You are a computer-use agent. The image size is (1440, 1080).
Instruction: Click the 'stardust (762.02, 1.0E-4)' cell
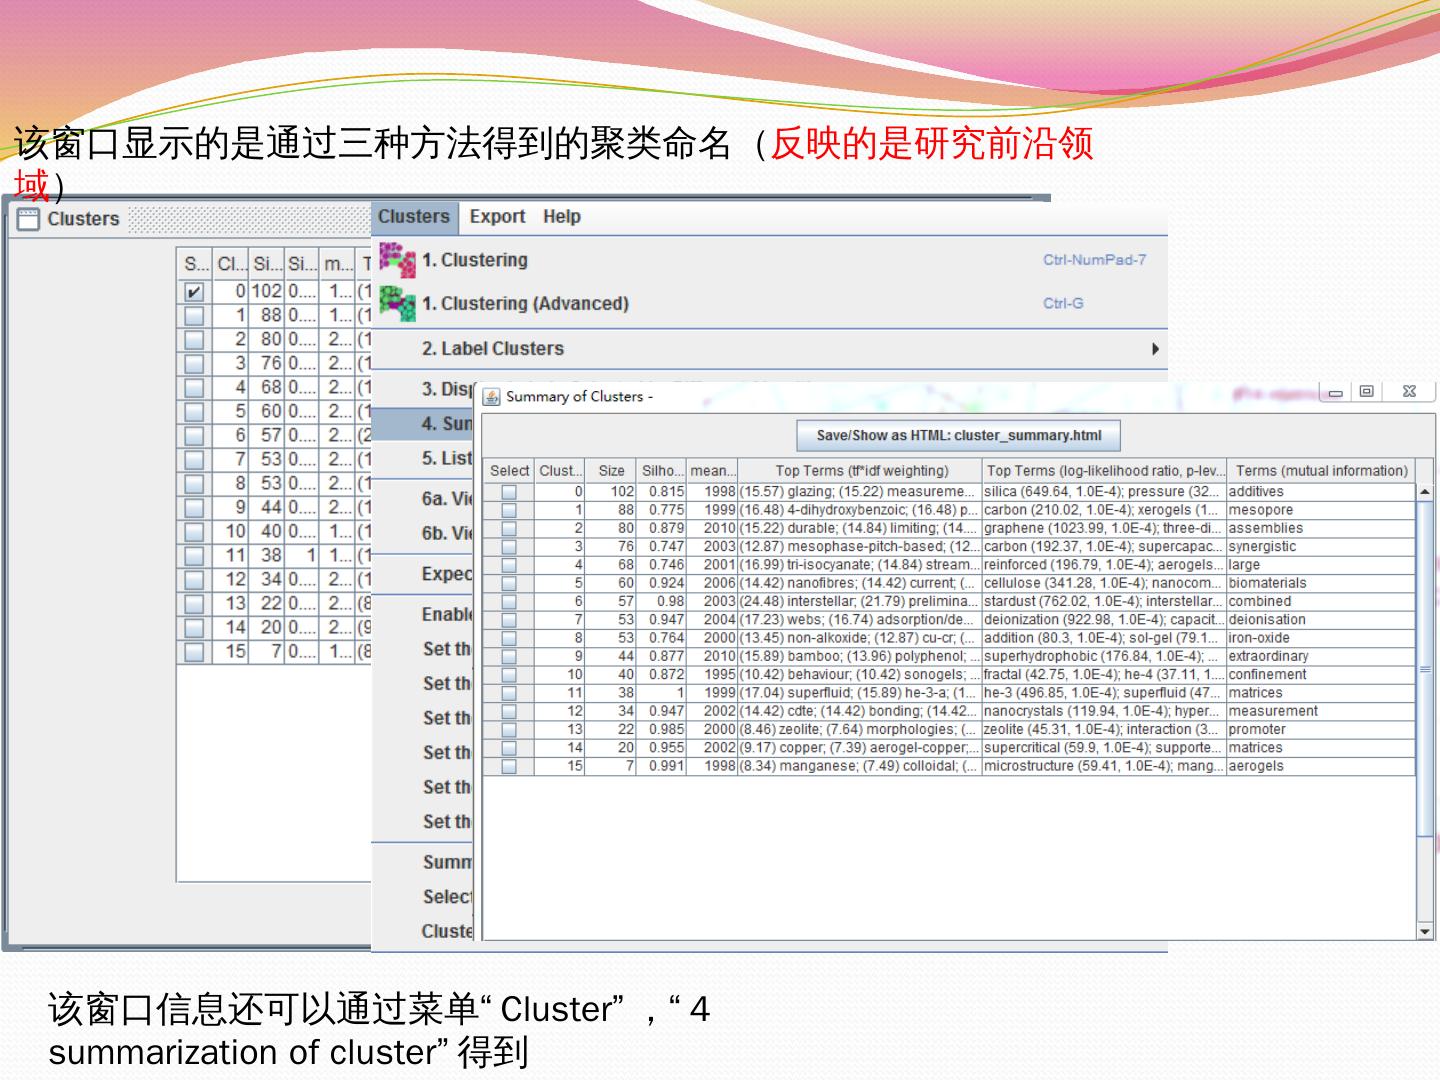(x=1104, y=602)
